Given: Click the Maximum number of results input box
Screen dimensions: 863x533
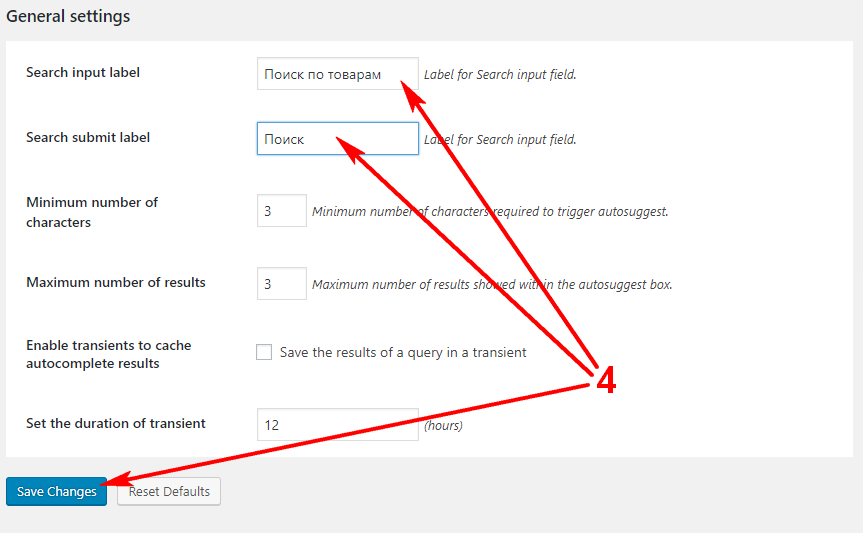Looking at the screenshot, I should click(281, 284).
